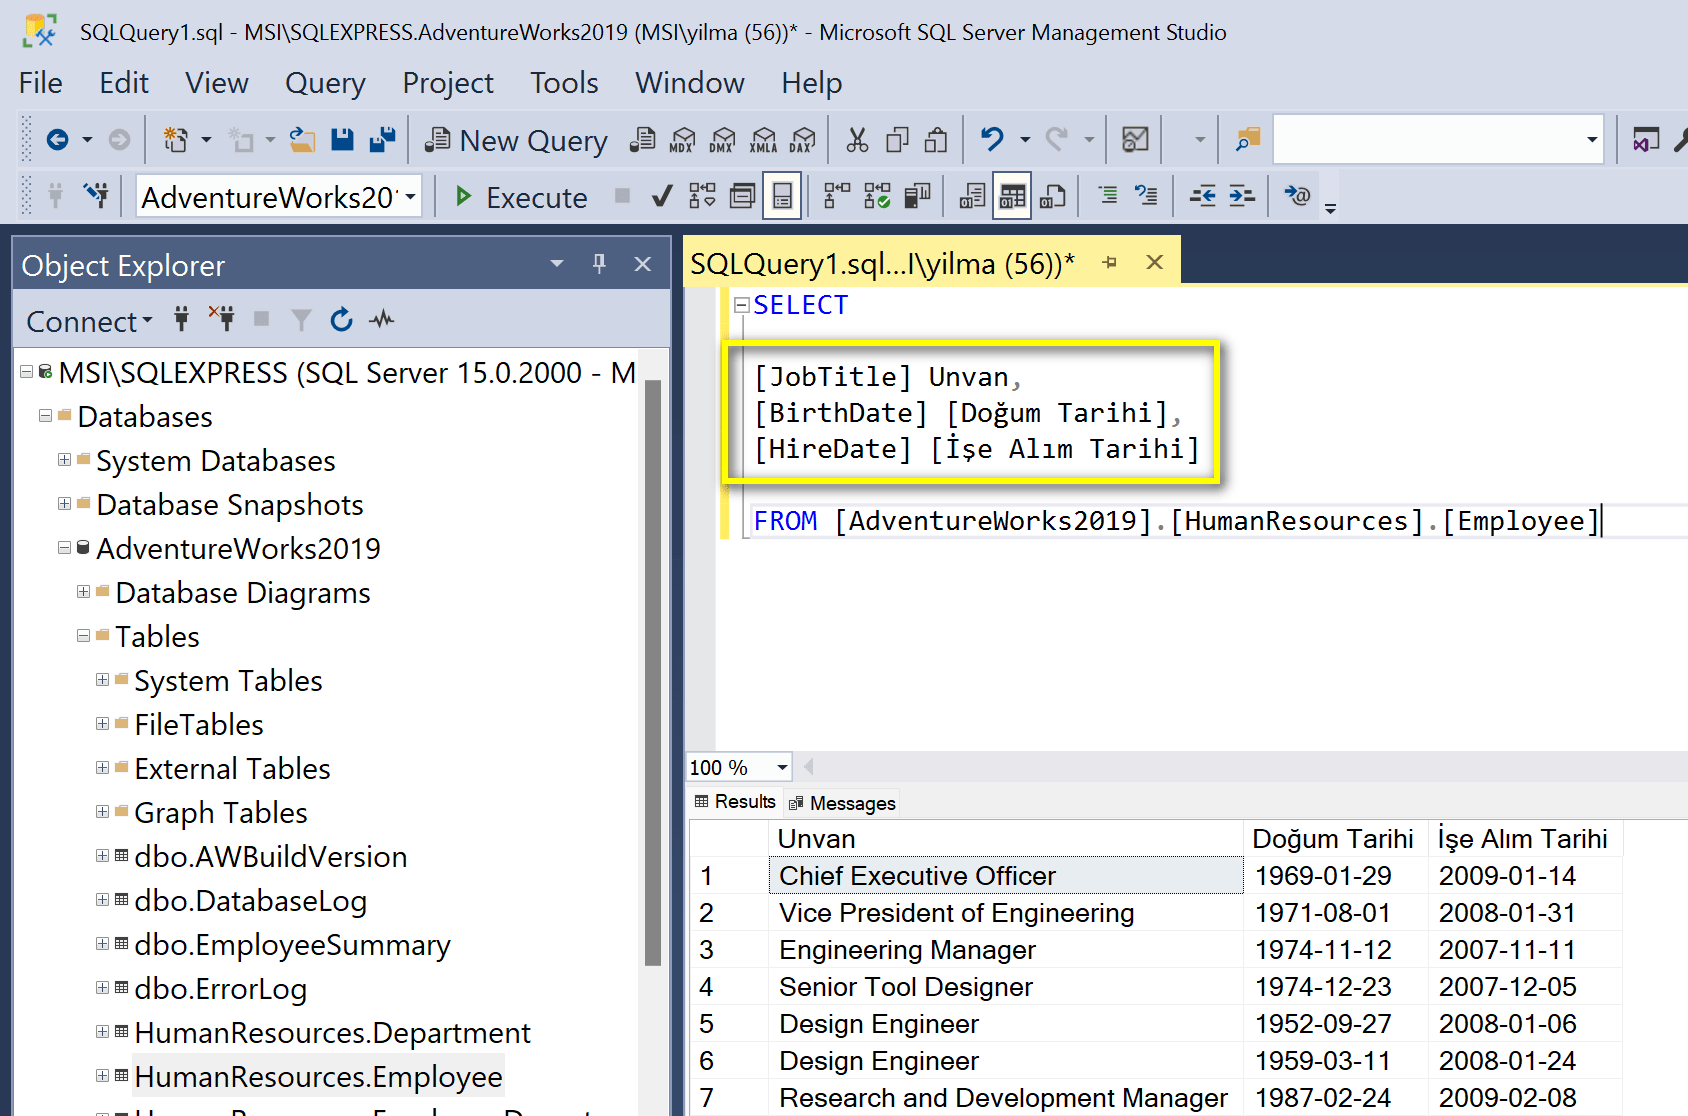The image size is (1688, 1116).
Task: Expand the HumanResources.Department table
Action: tap(102, 1031)
